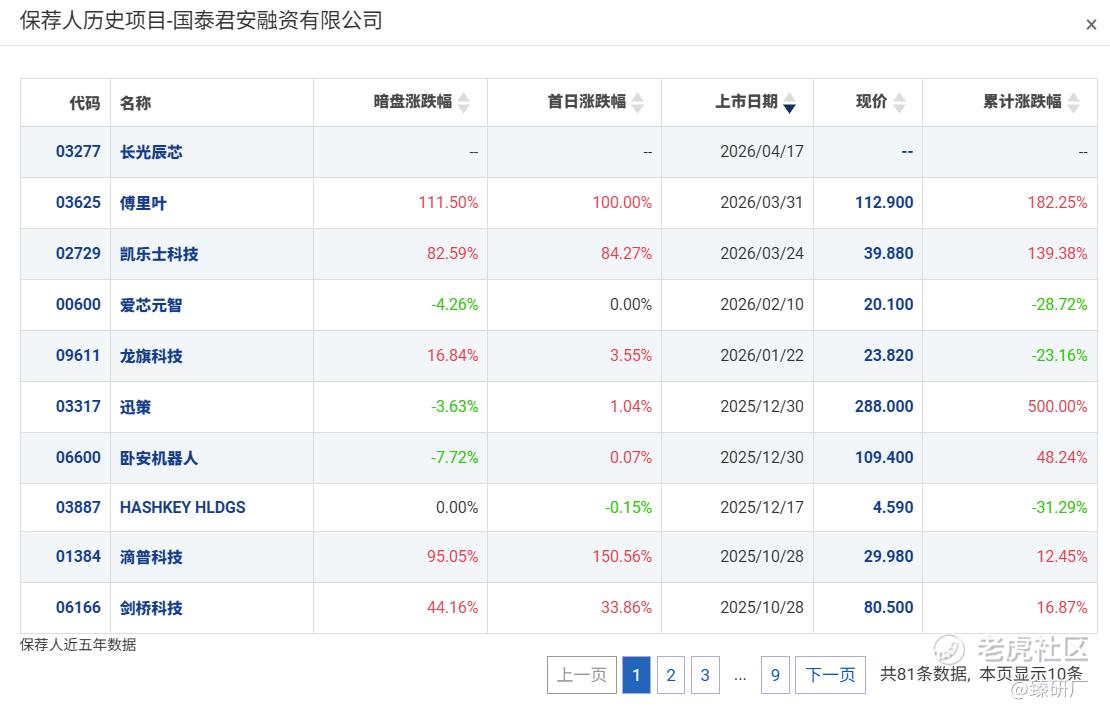Screen dimensions: 1110x714
Task: Select grey-market change -7.72%
Action: (454, 457)
